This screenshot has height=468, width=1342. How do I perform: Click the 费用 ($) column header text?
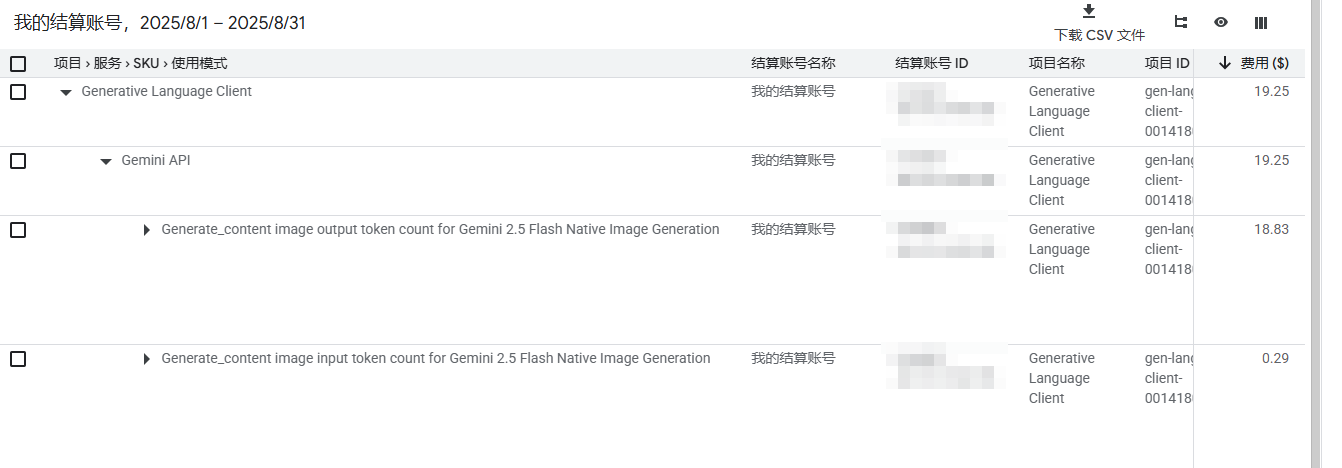point(1265,63)
